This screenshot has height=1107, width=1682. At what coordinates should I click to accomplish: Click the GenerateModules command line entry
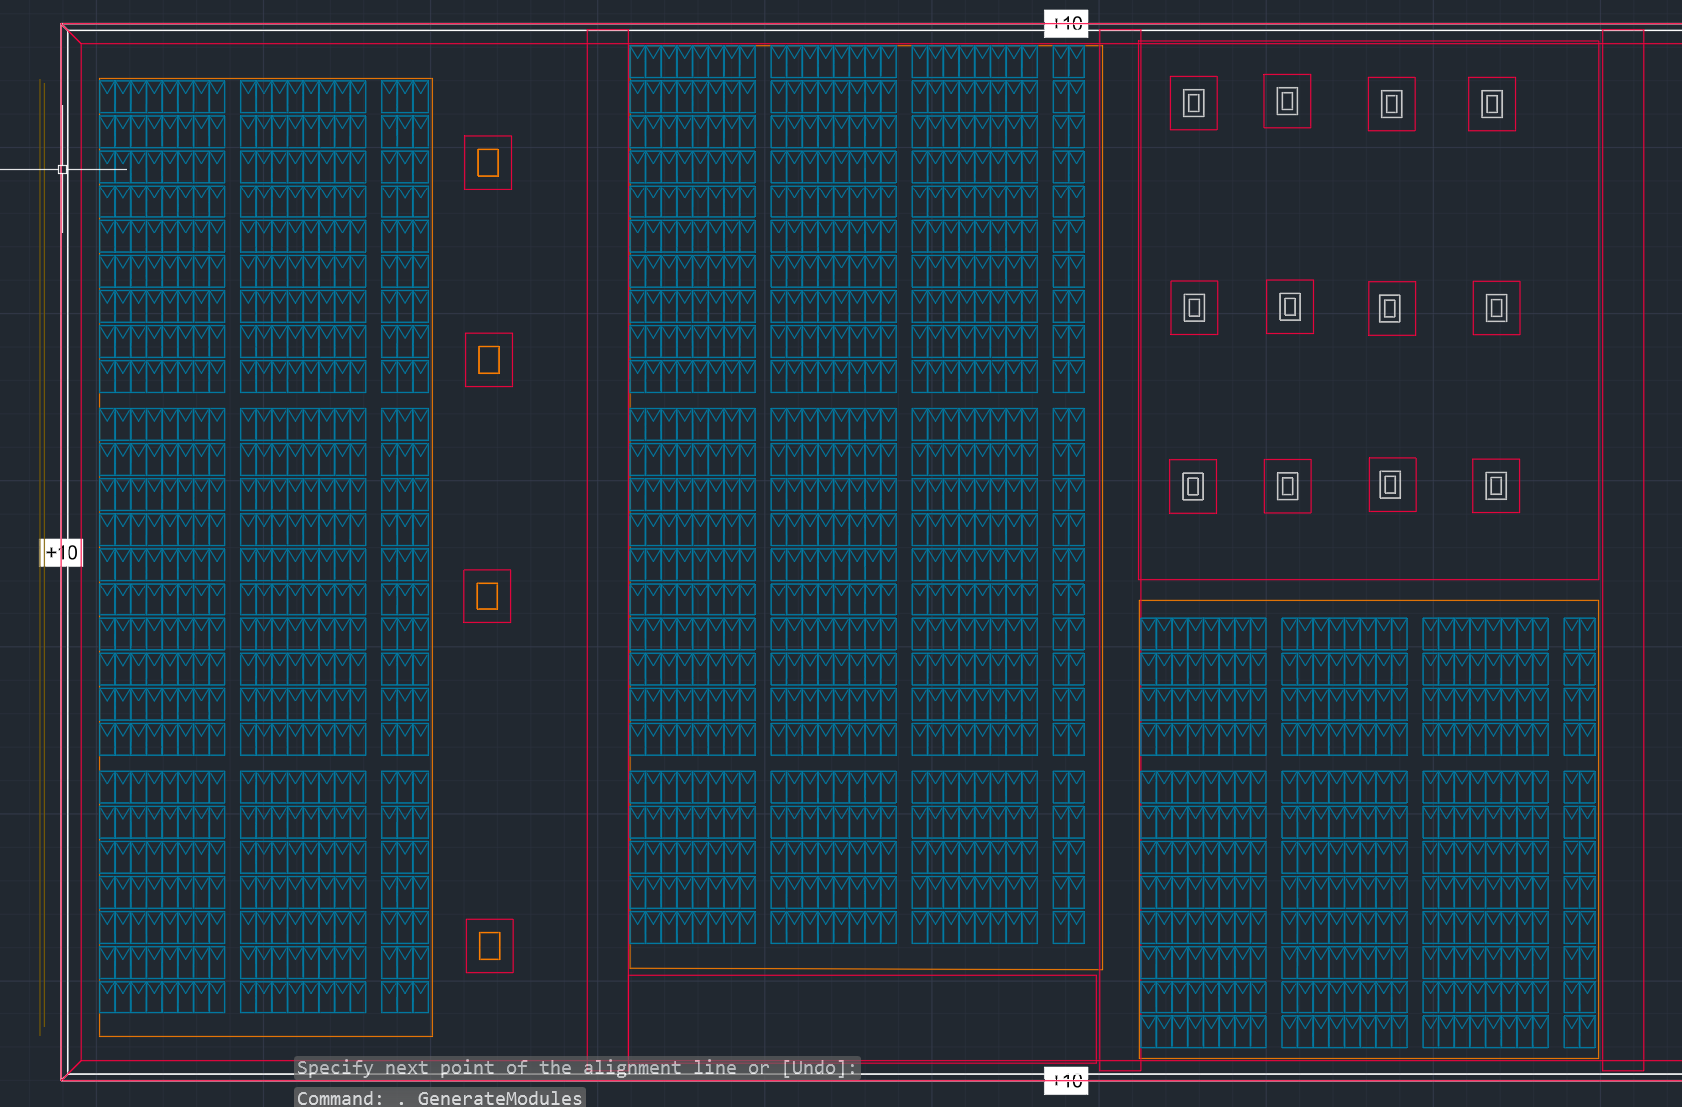[x=500, y=1098]
